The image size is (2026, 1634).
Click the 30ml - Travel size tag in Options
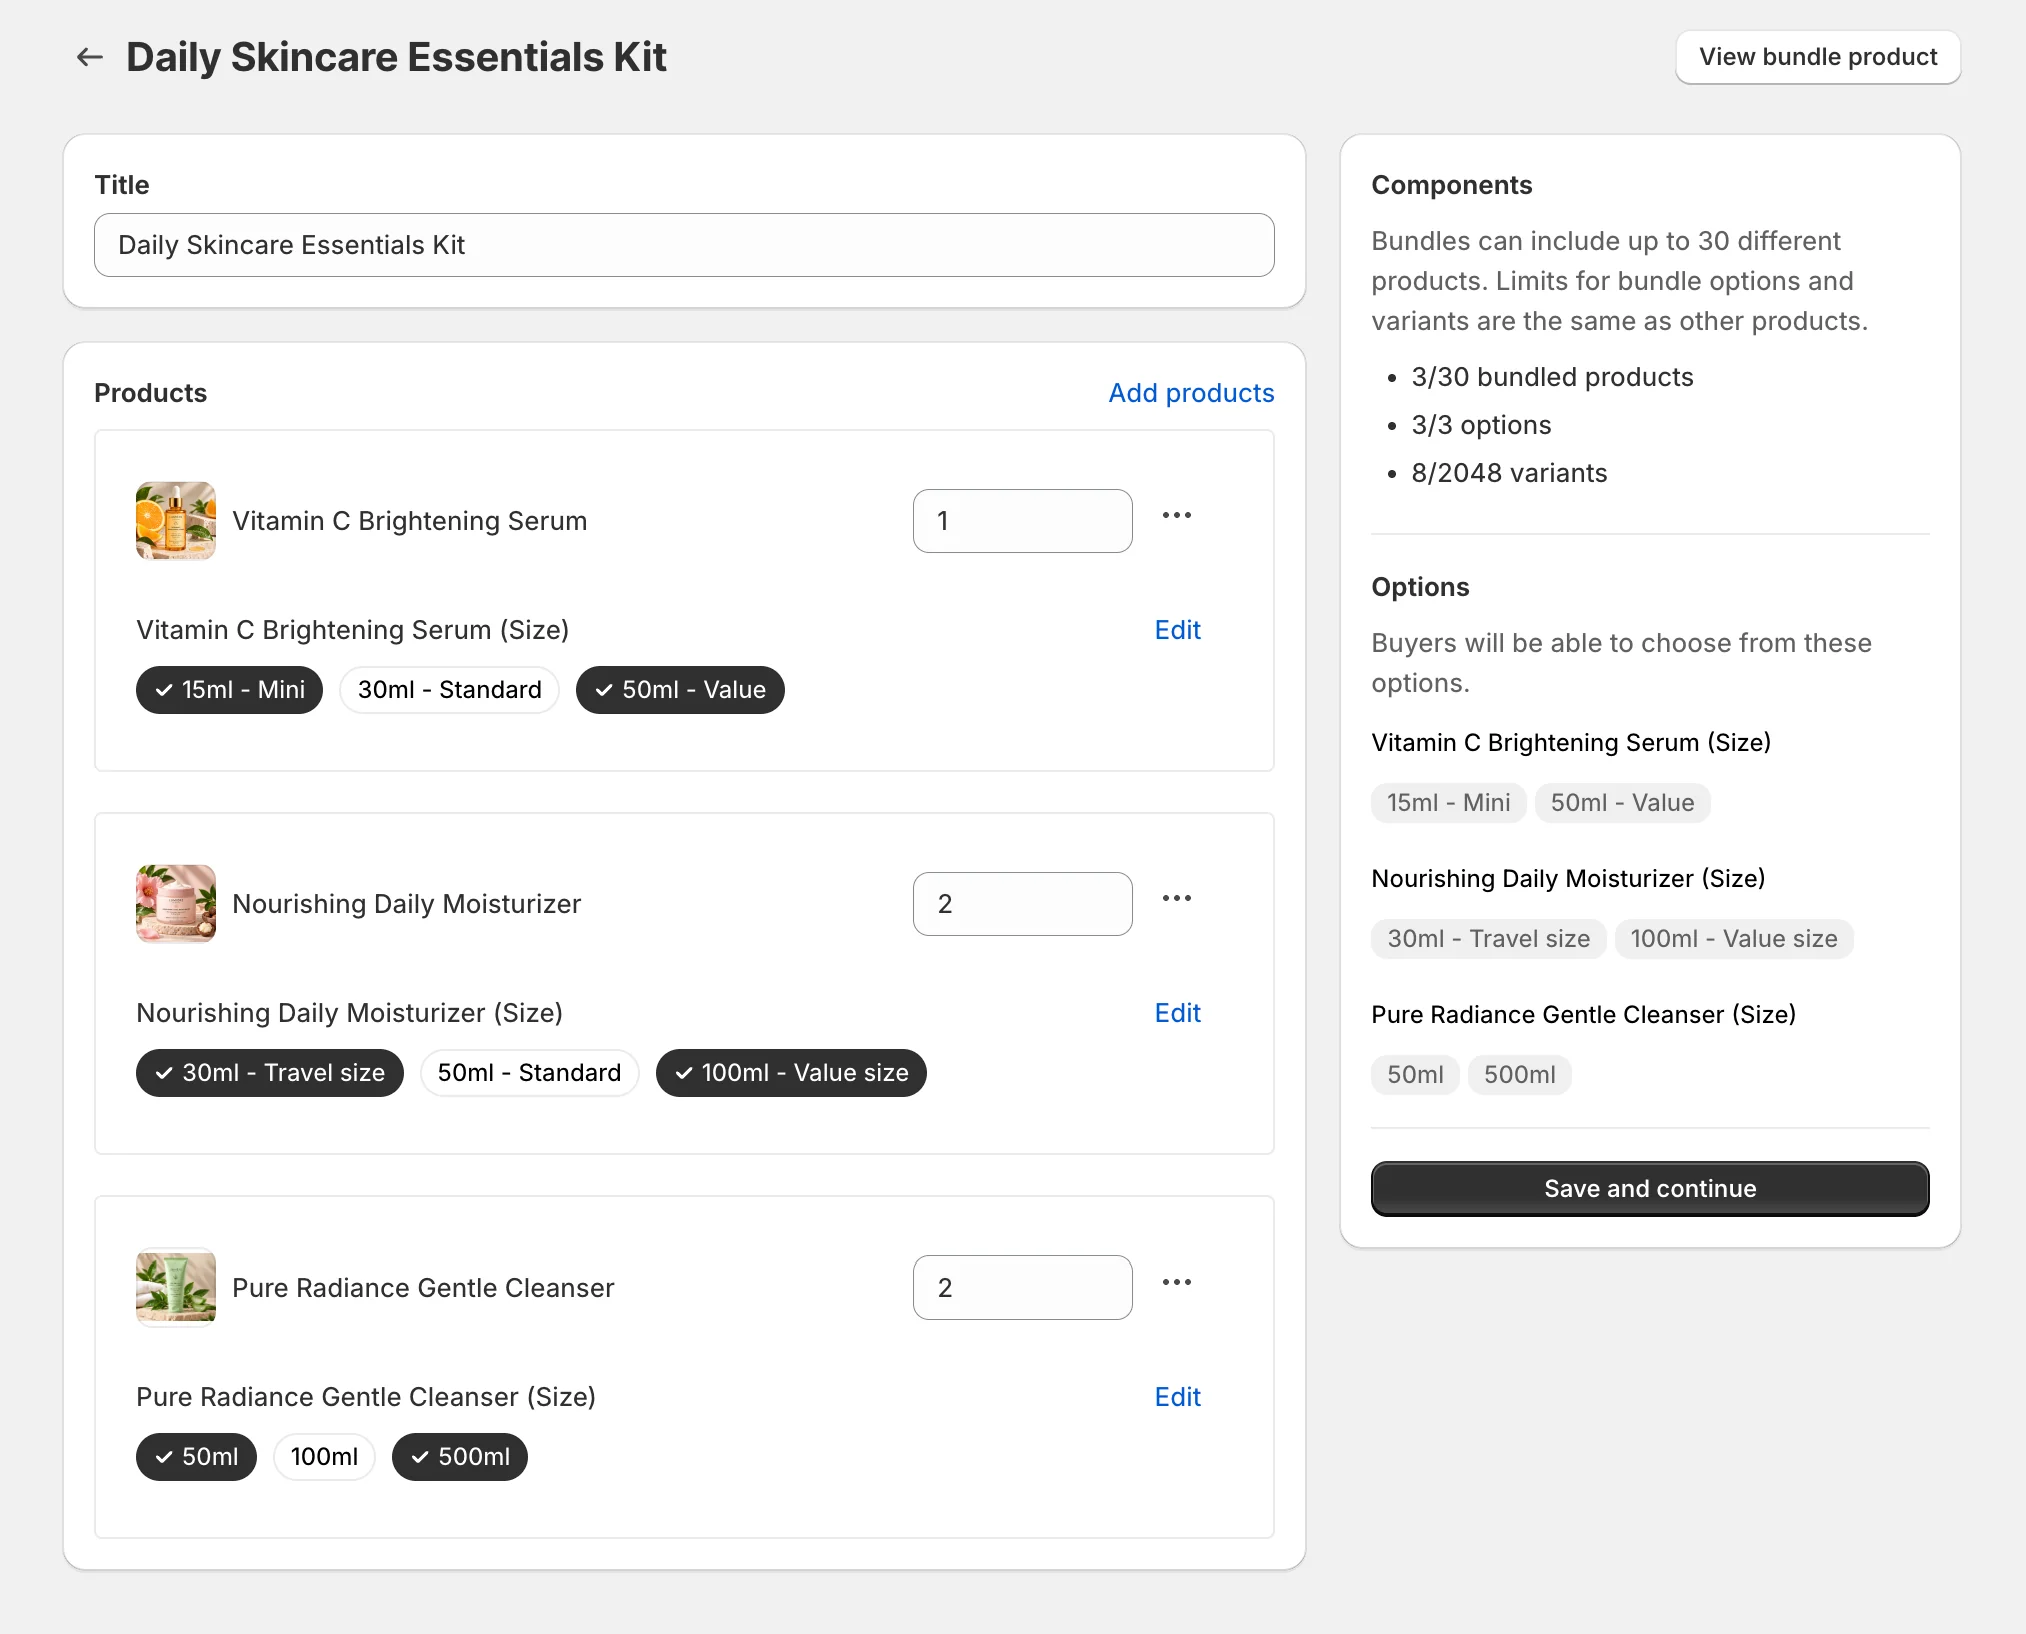click(1488, 939)
